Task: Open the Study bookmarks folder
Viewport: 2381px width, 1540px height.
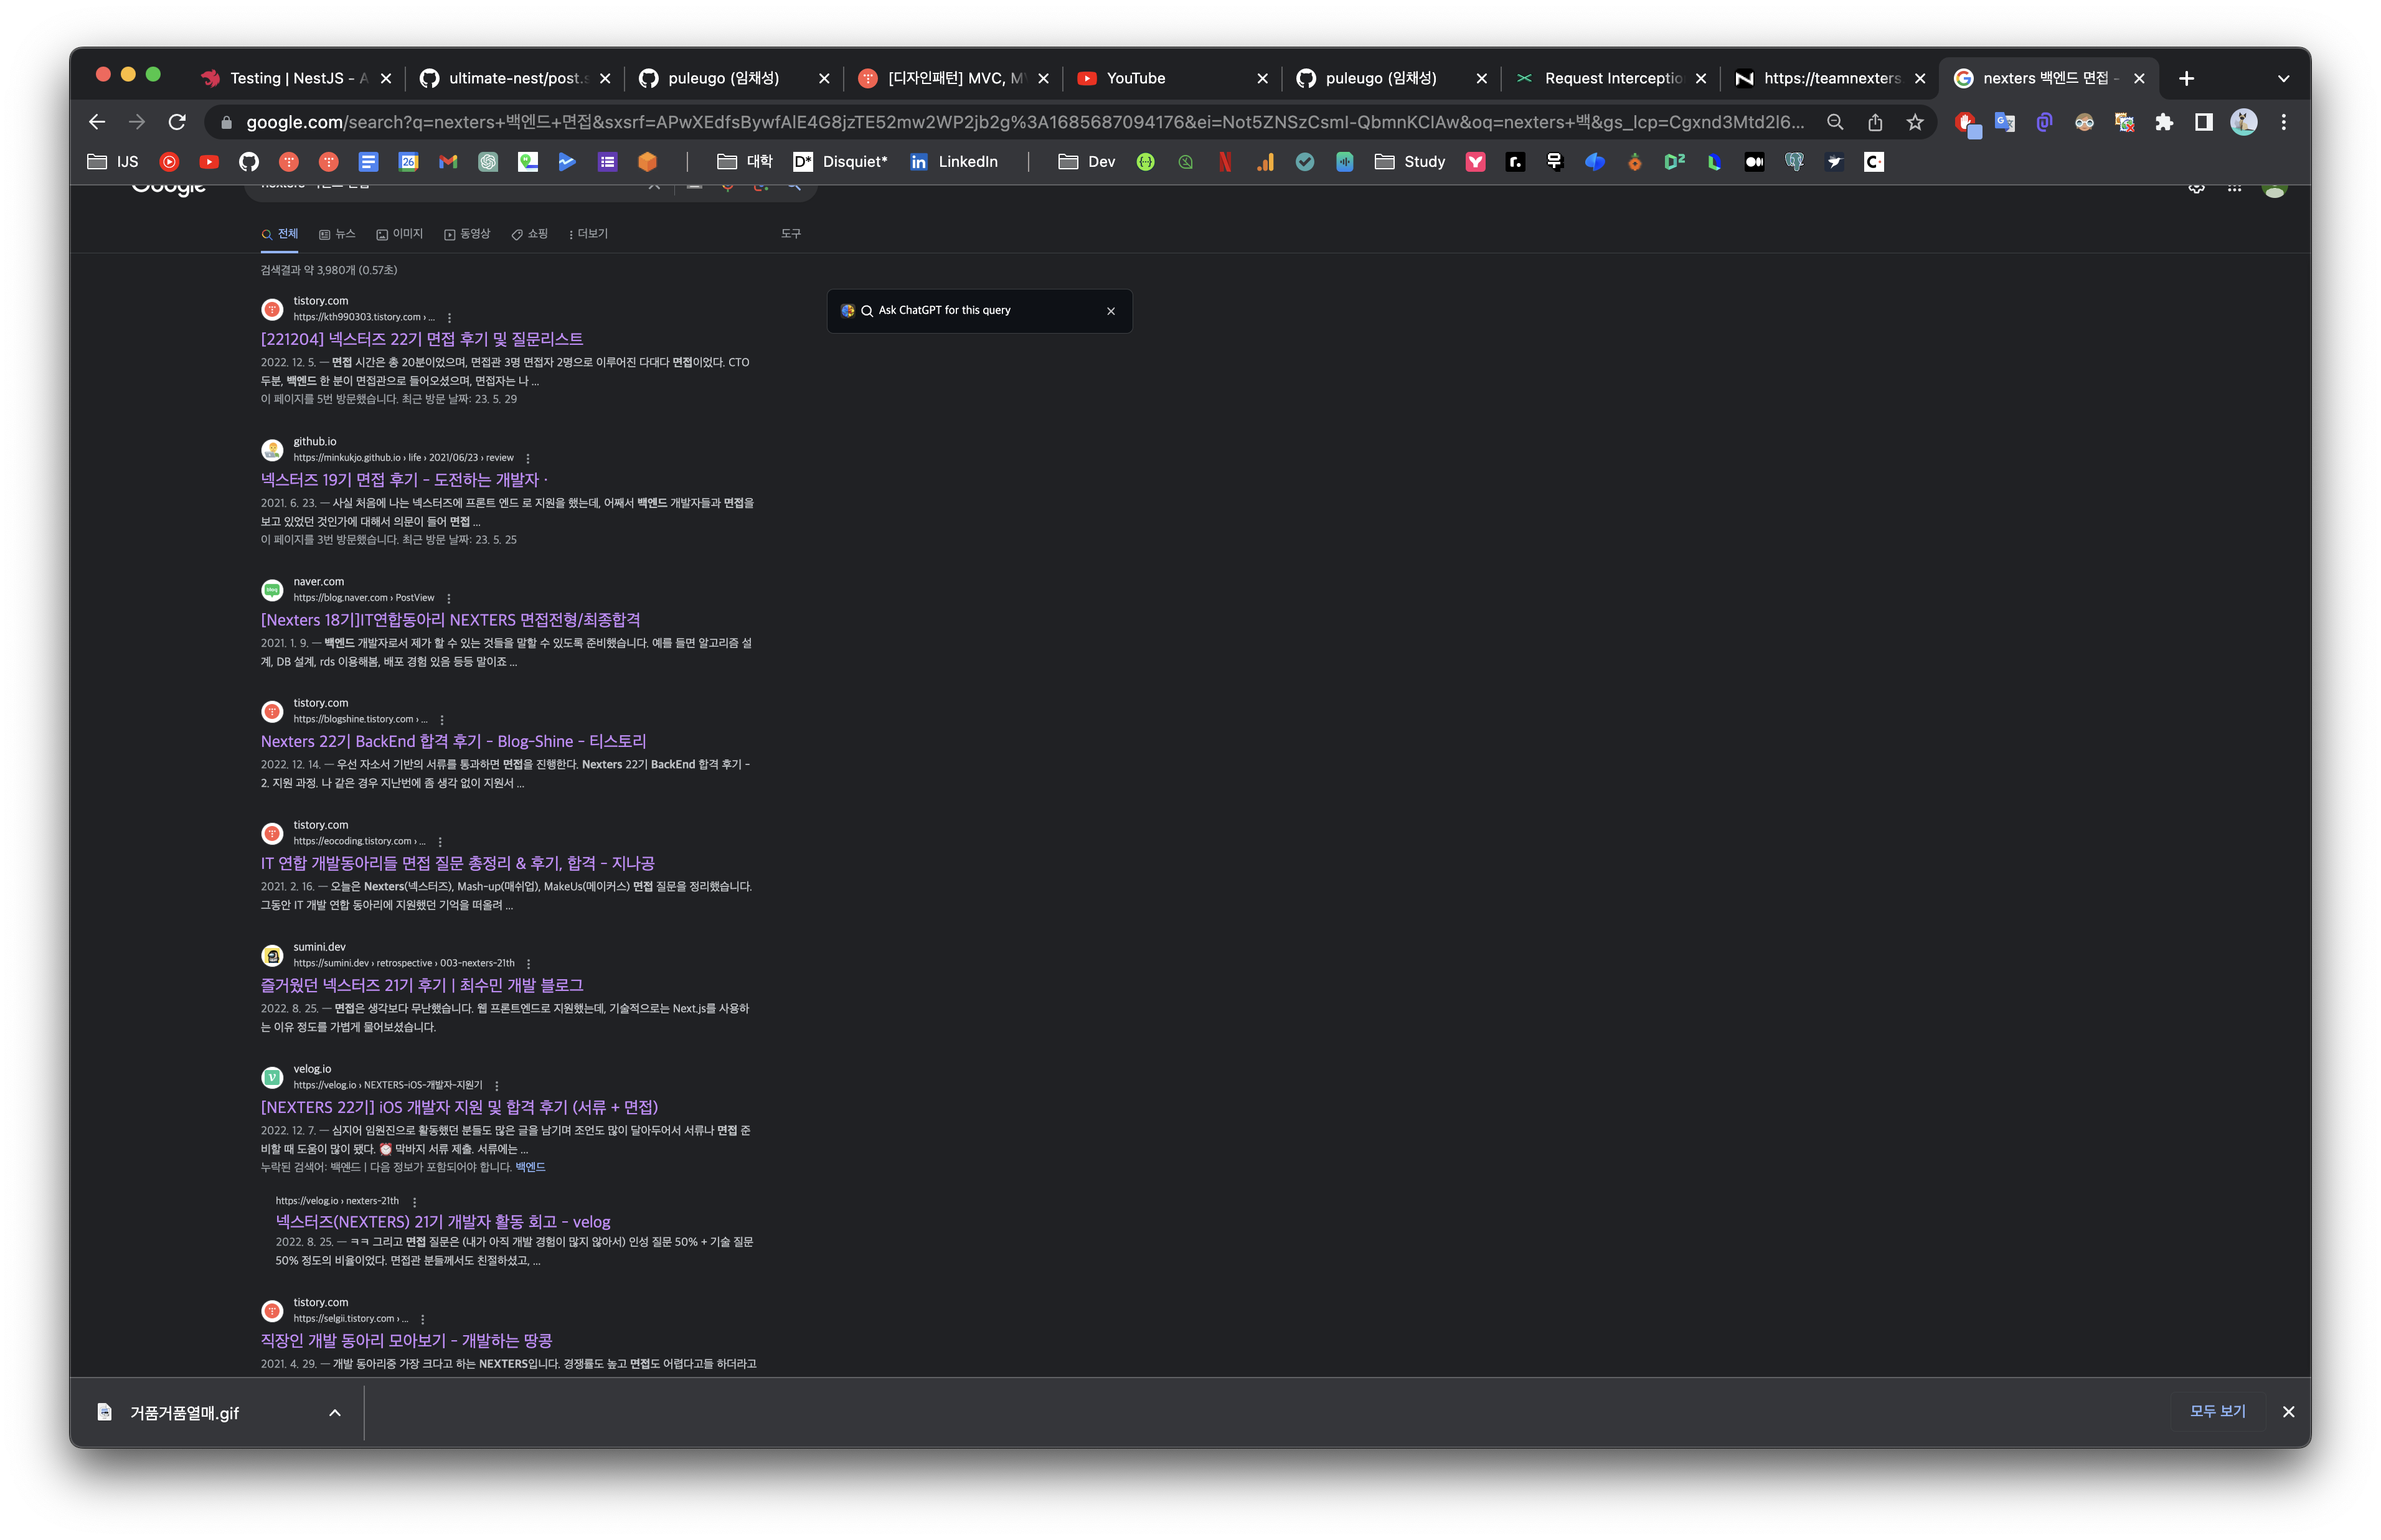Action: (1410, 162)
